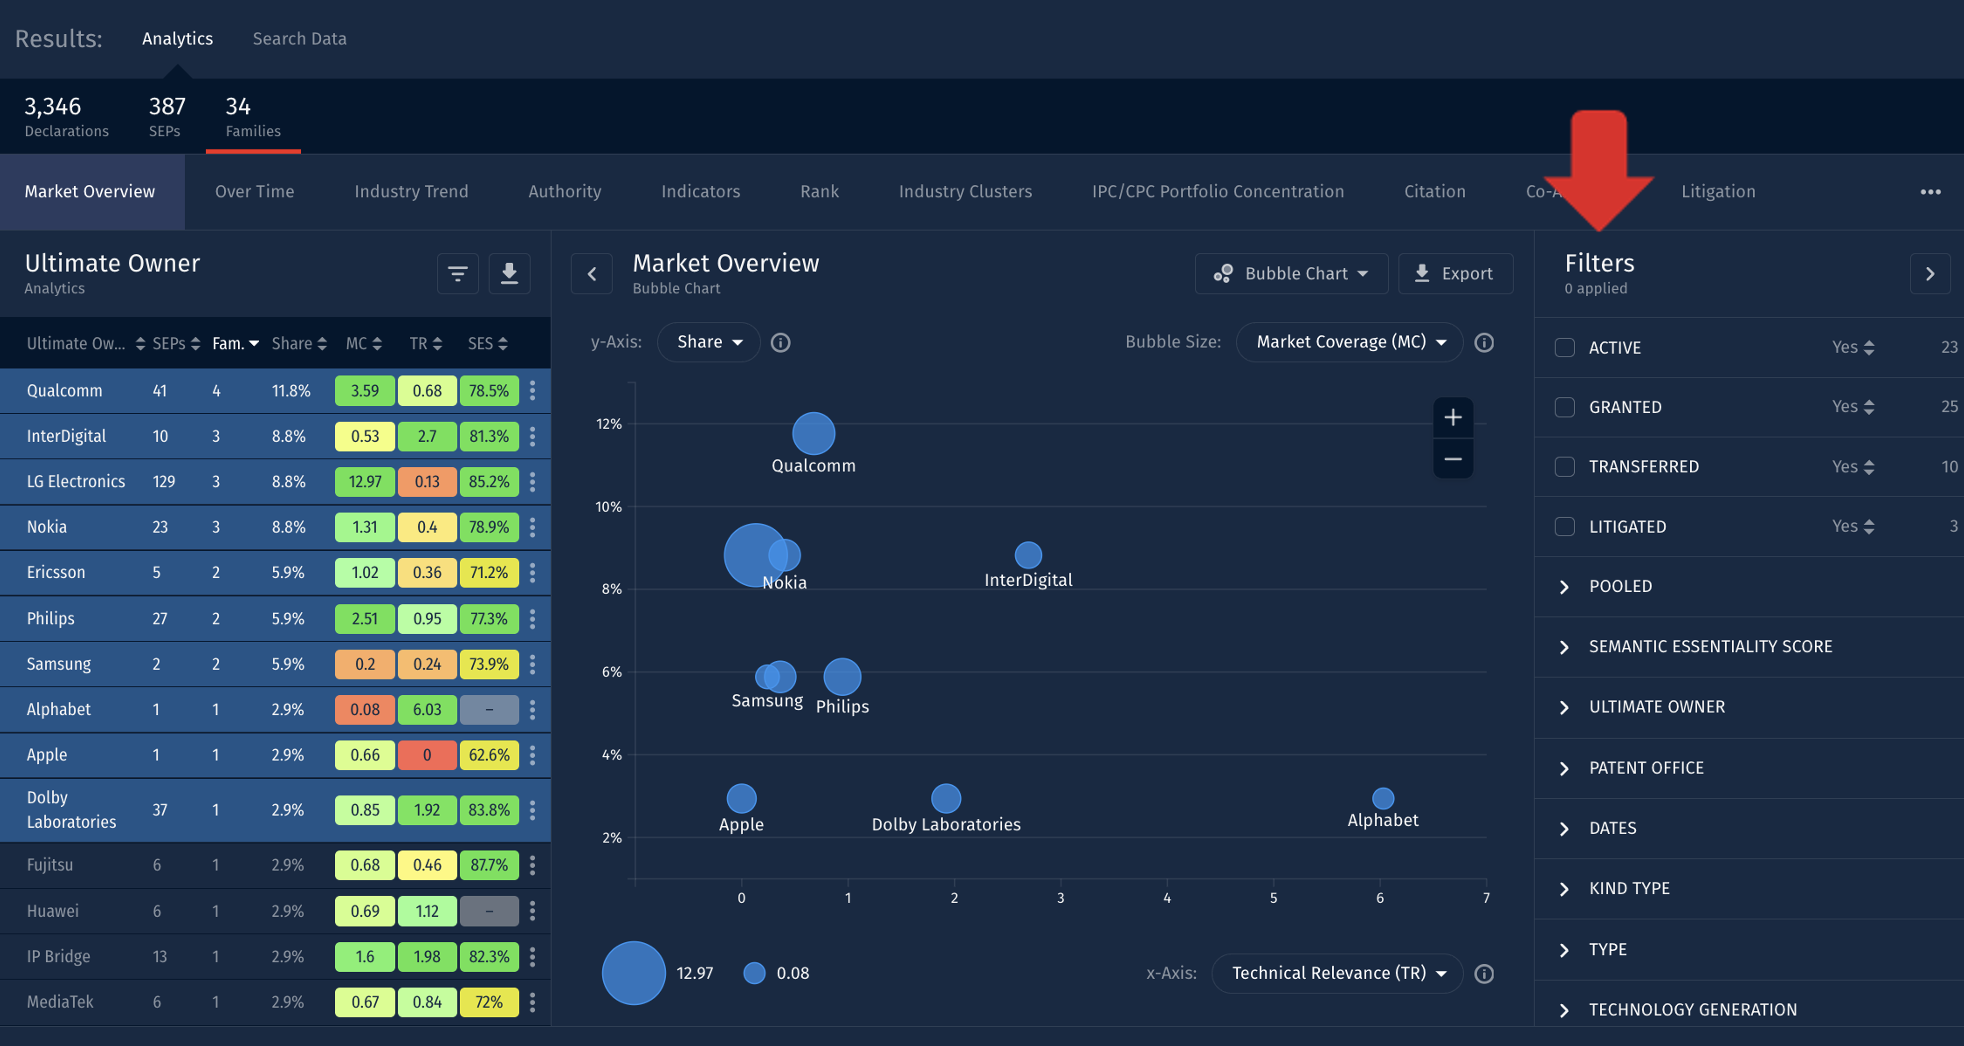Change the TRANSFERRED filter Yes selector
1964x1046 pixels.
pos(1853,466)
